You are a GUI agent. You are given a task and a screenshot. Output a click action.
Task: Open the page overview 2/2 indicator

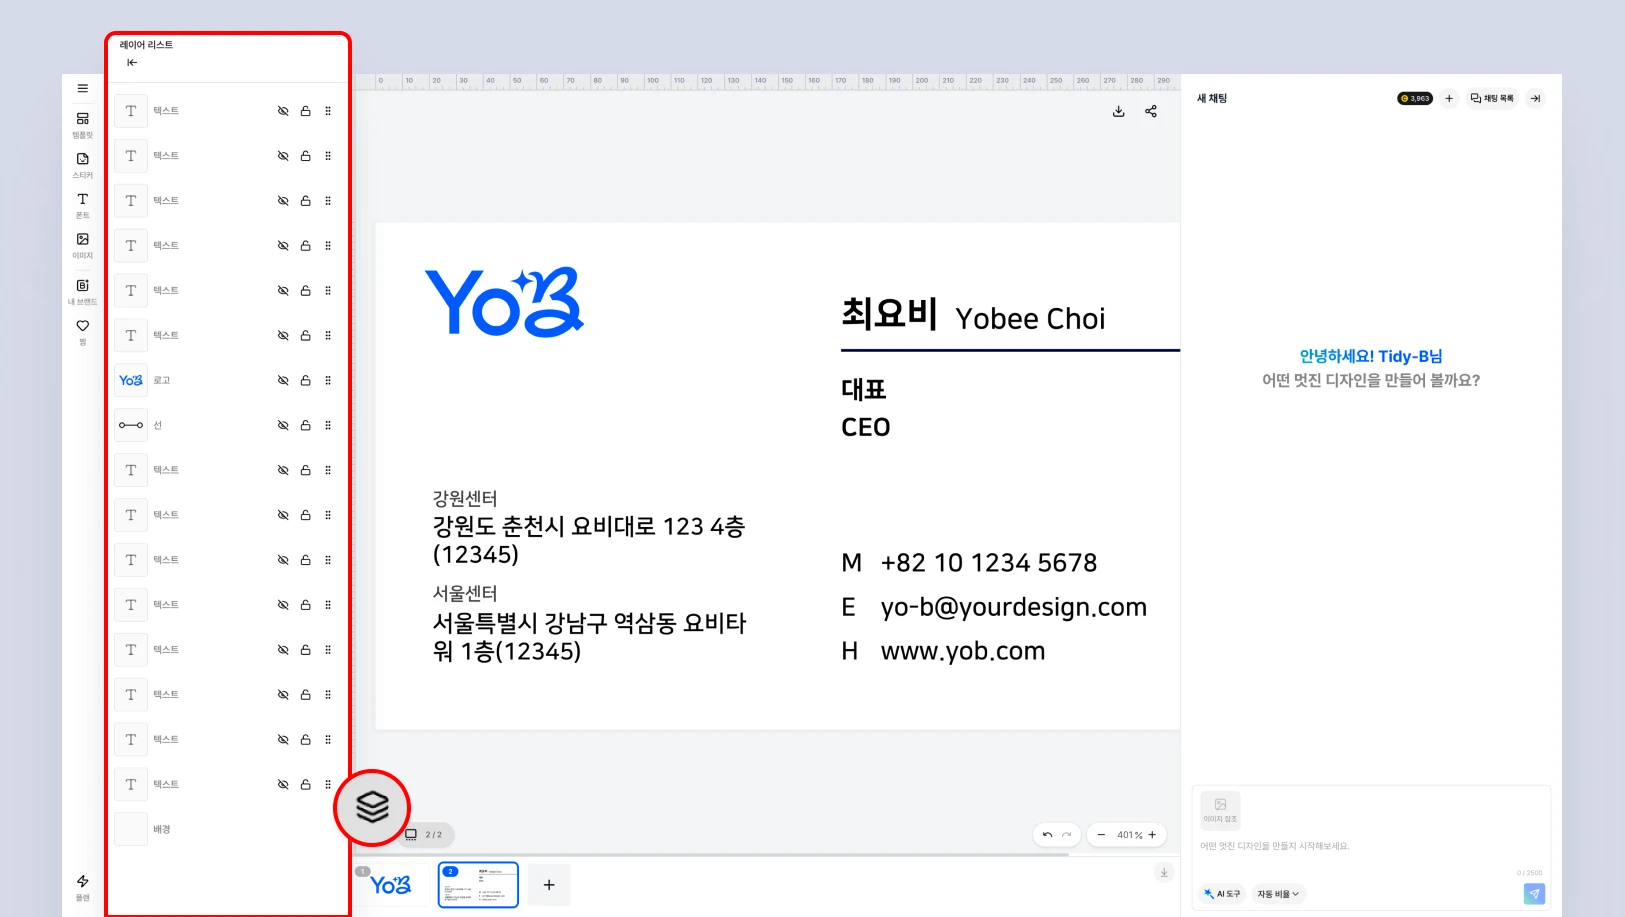(x=427, y=834)
